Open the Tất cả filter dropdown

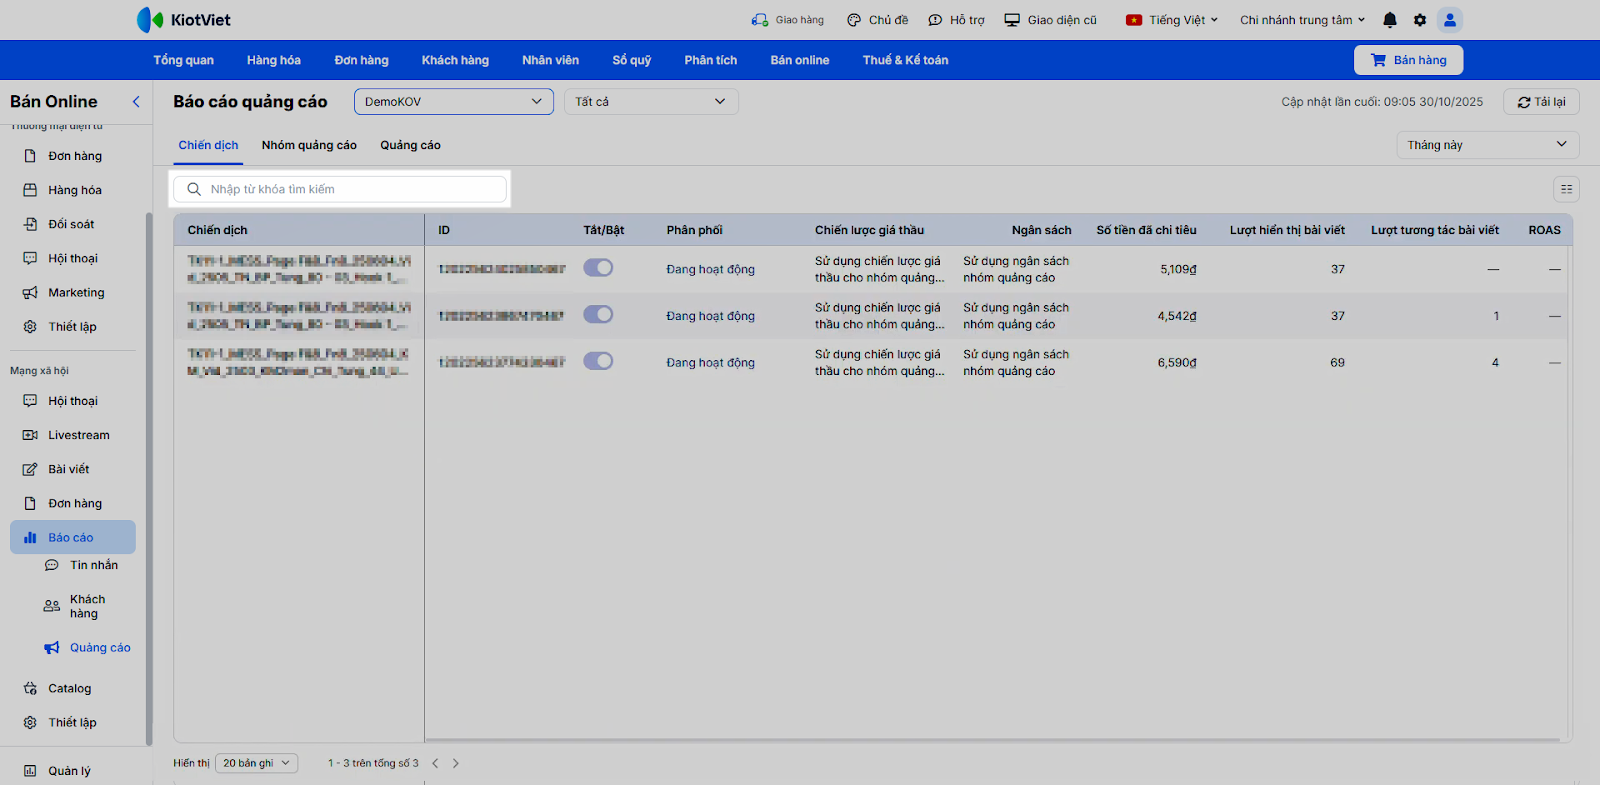click(651, 101)
